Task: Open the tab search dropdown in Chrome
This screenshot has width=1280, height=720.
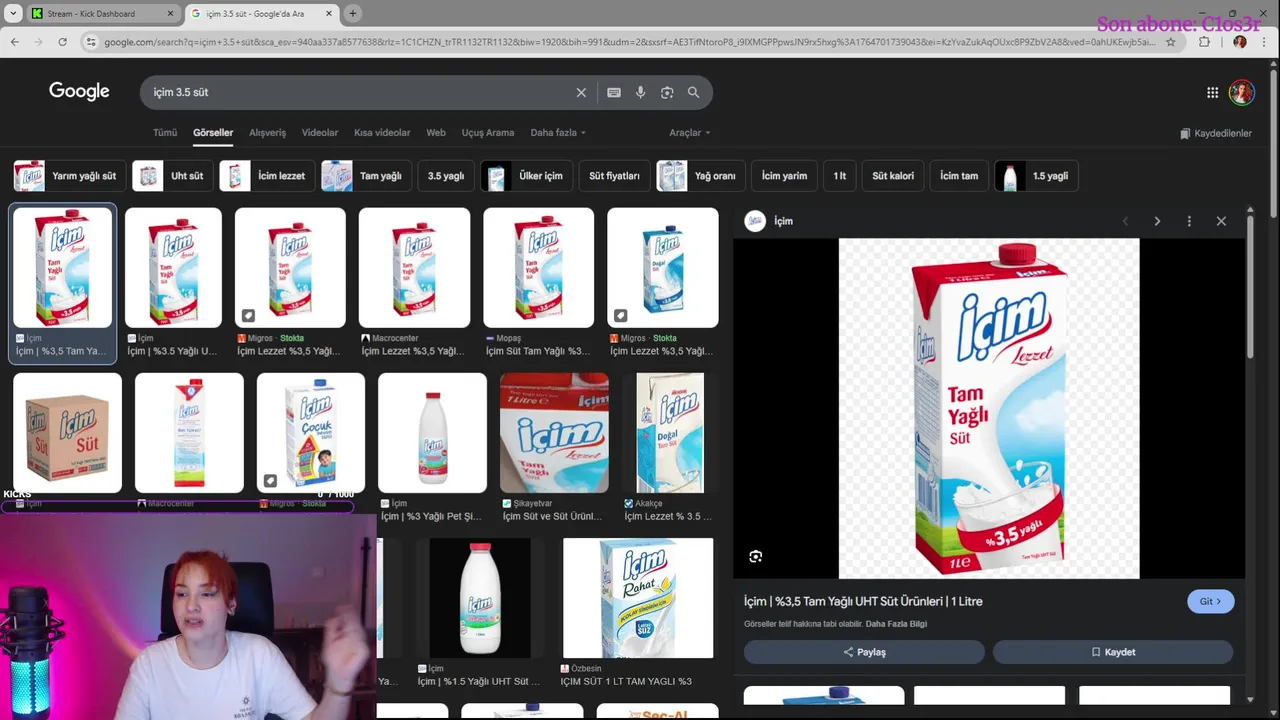Action: tap(13, 13)
